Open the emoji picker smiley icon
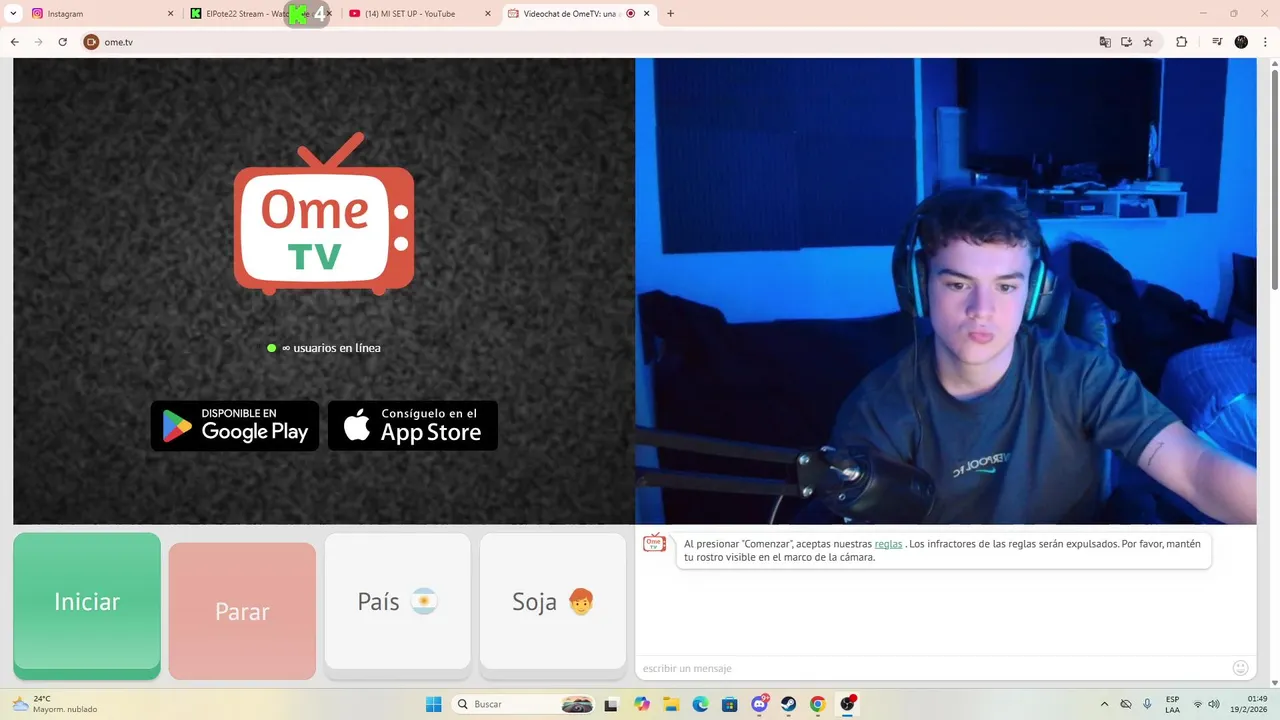 [x=1241, y=668]
